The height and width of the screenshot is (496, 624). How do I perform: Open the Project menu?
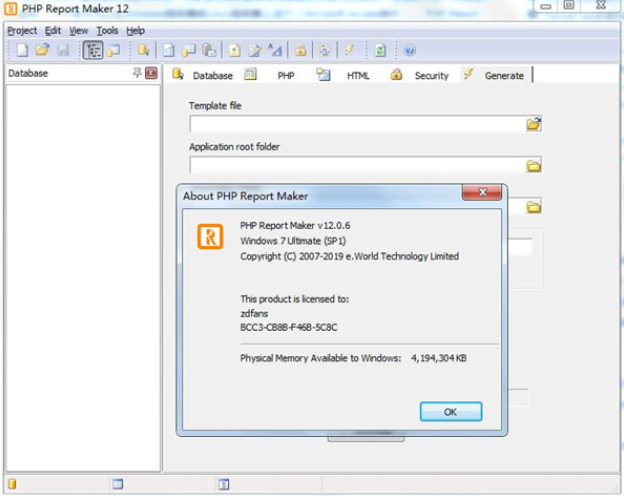22,31
